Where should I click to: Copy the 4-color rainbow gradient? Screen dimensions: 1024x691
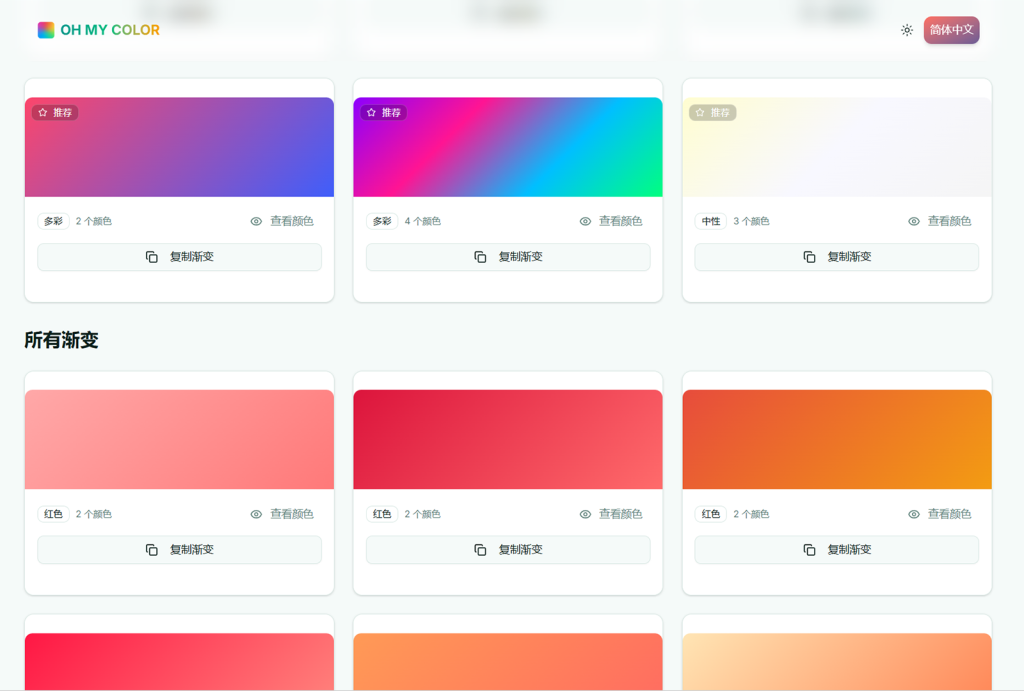pos(508,257)
